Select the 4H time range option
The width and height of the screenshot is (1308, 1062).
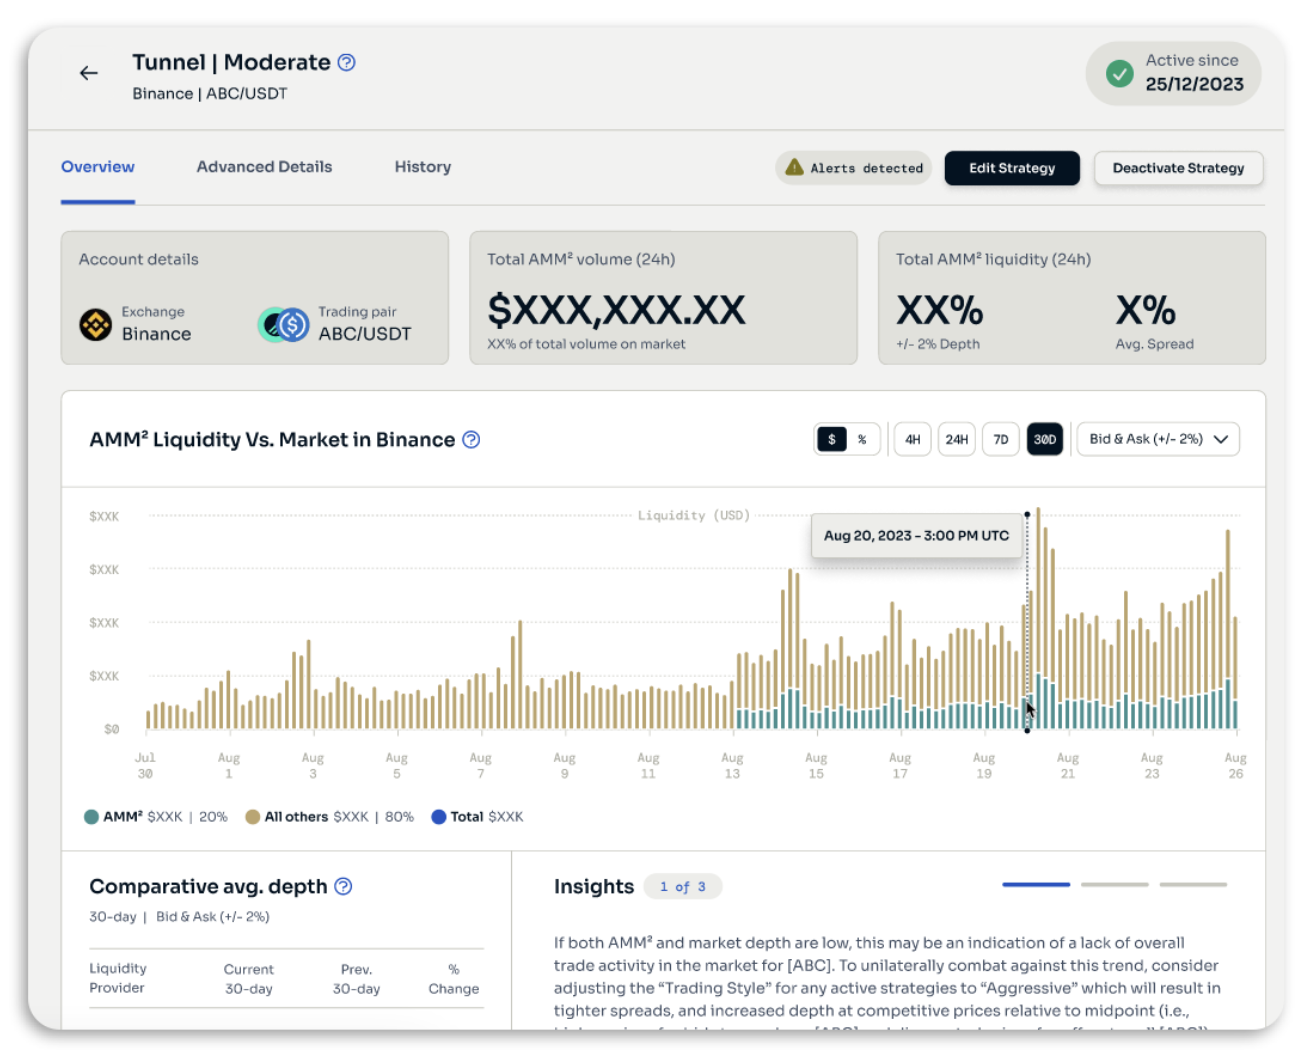coord(912,440)
